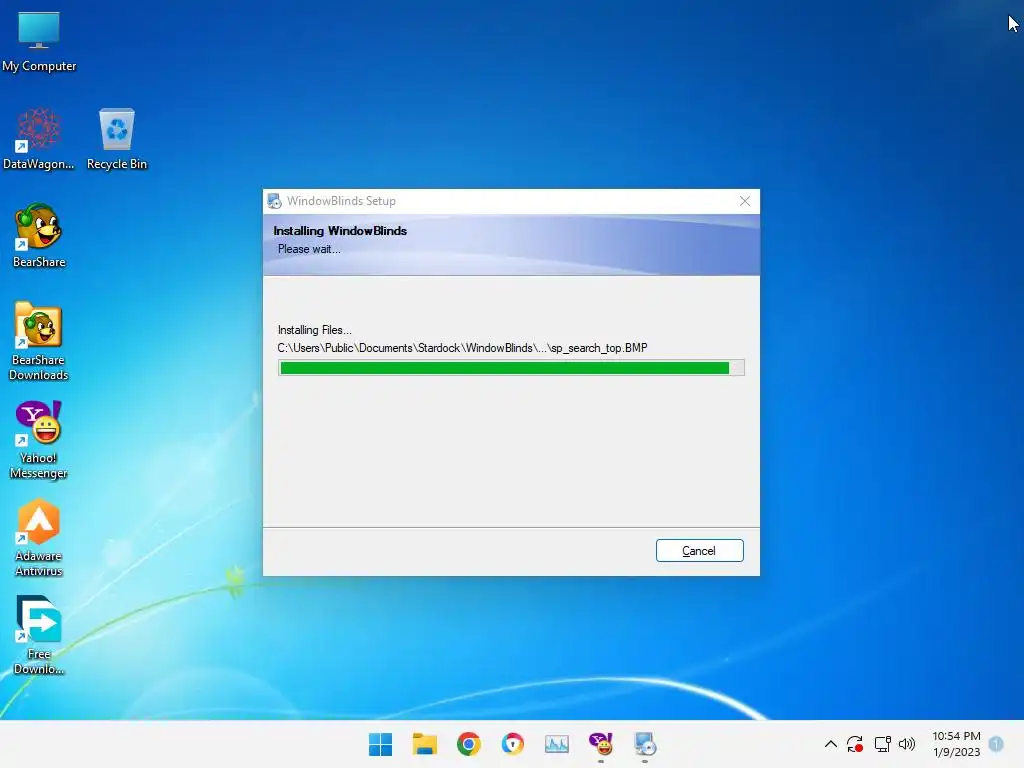Image resolution: width=1024 pixels, height=768 pixels.
Task: Select the My Computer desktop icon
Action: [39, 41]
